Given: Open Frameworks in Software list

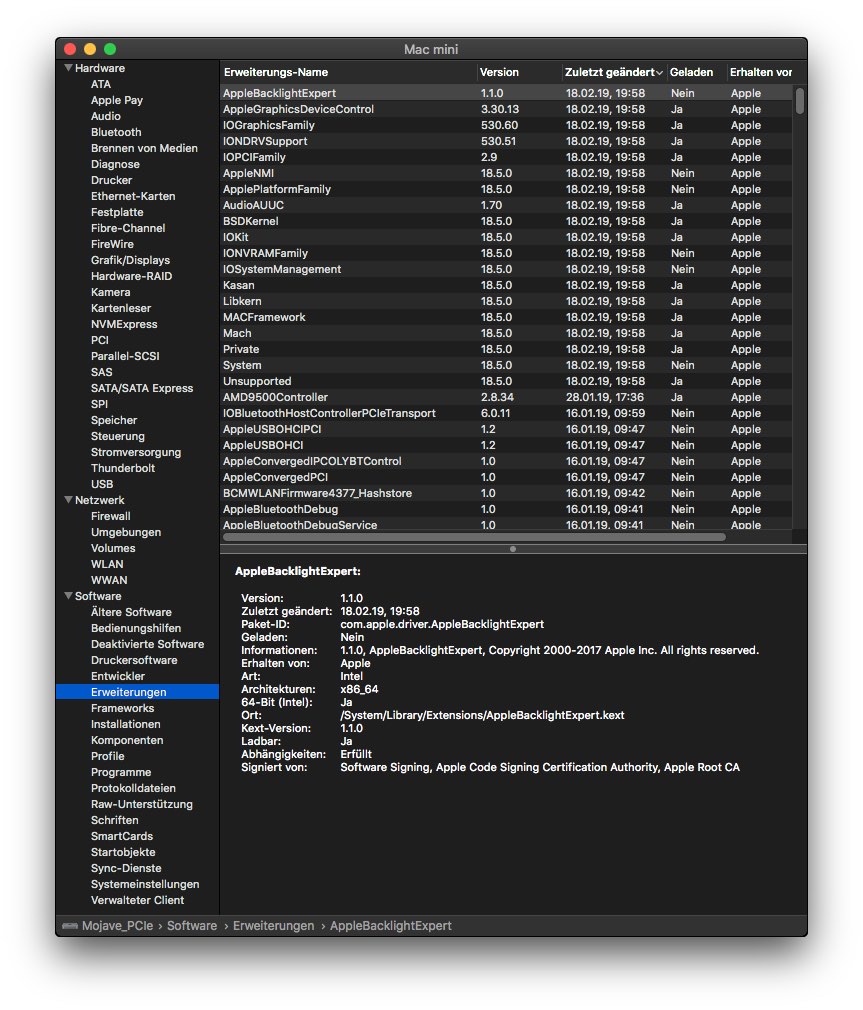Looking at the screenshot, I should [x=122, y=708].
